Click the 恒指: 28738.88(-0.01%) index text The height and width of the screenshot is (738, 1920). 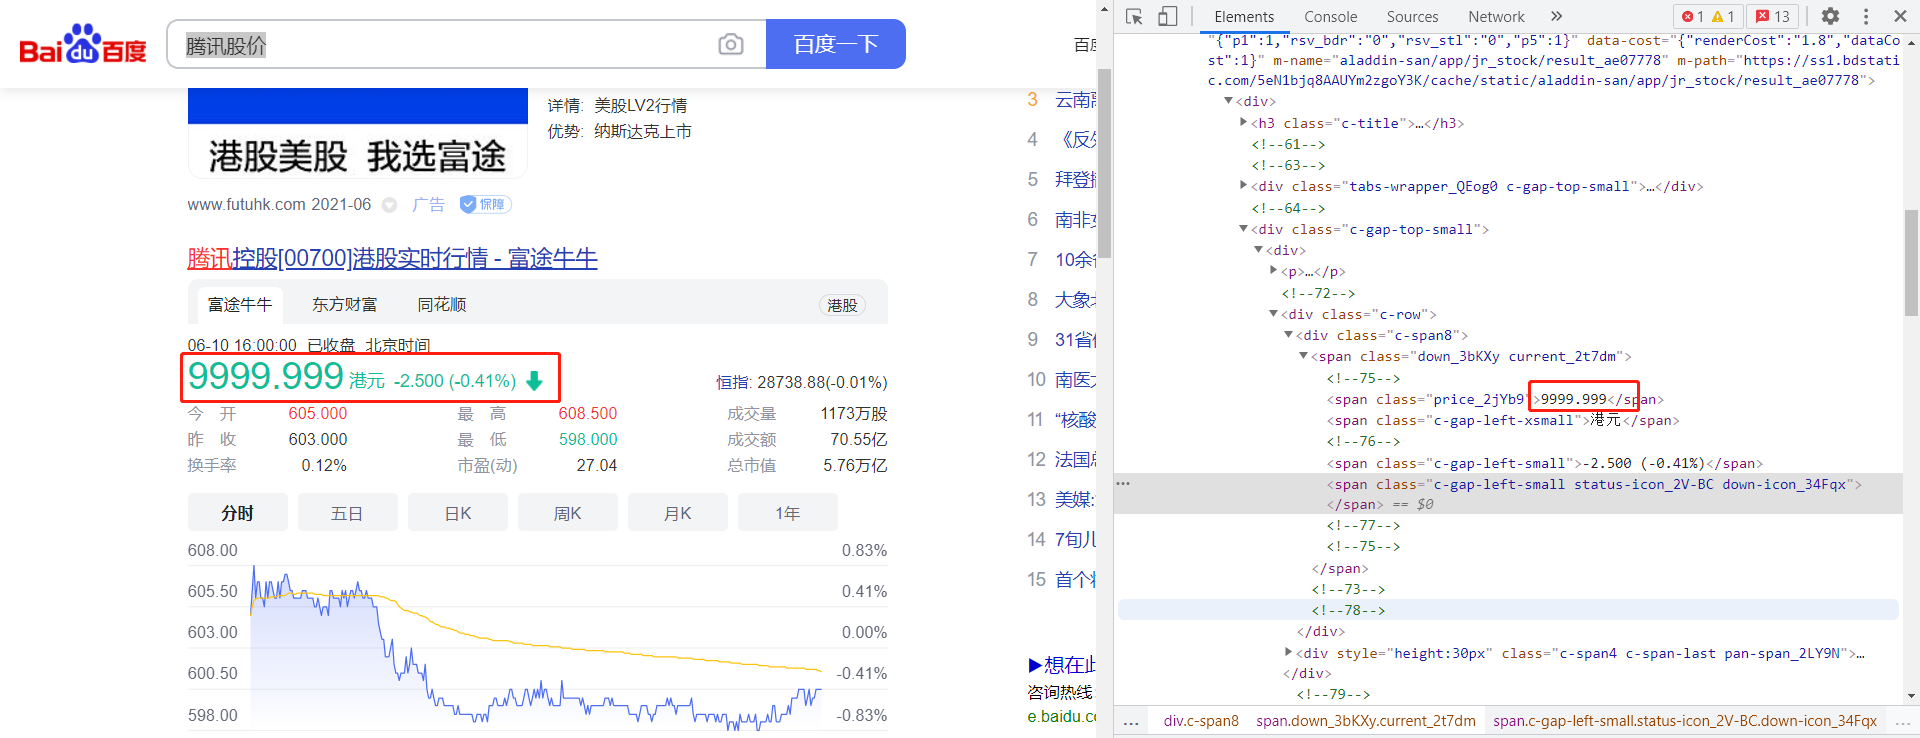tap(801, 382)
